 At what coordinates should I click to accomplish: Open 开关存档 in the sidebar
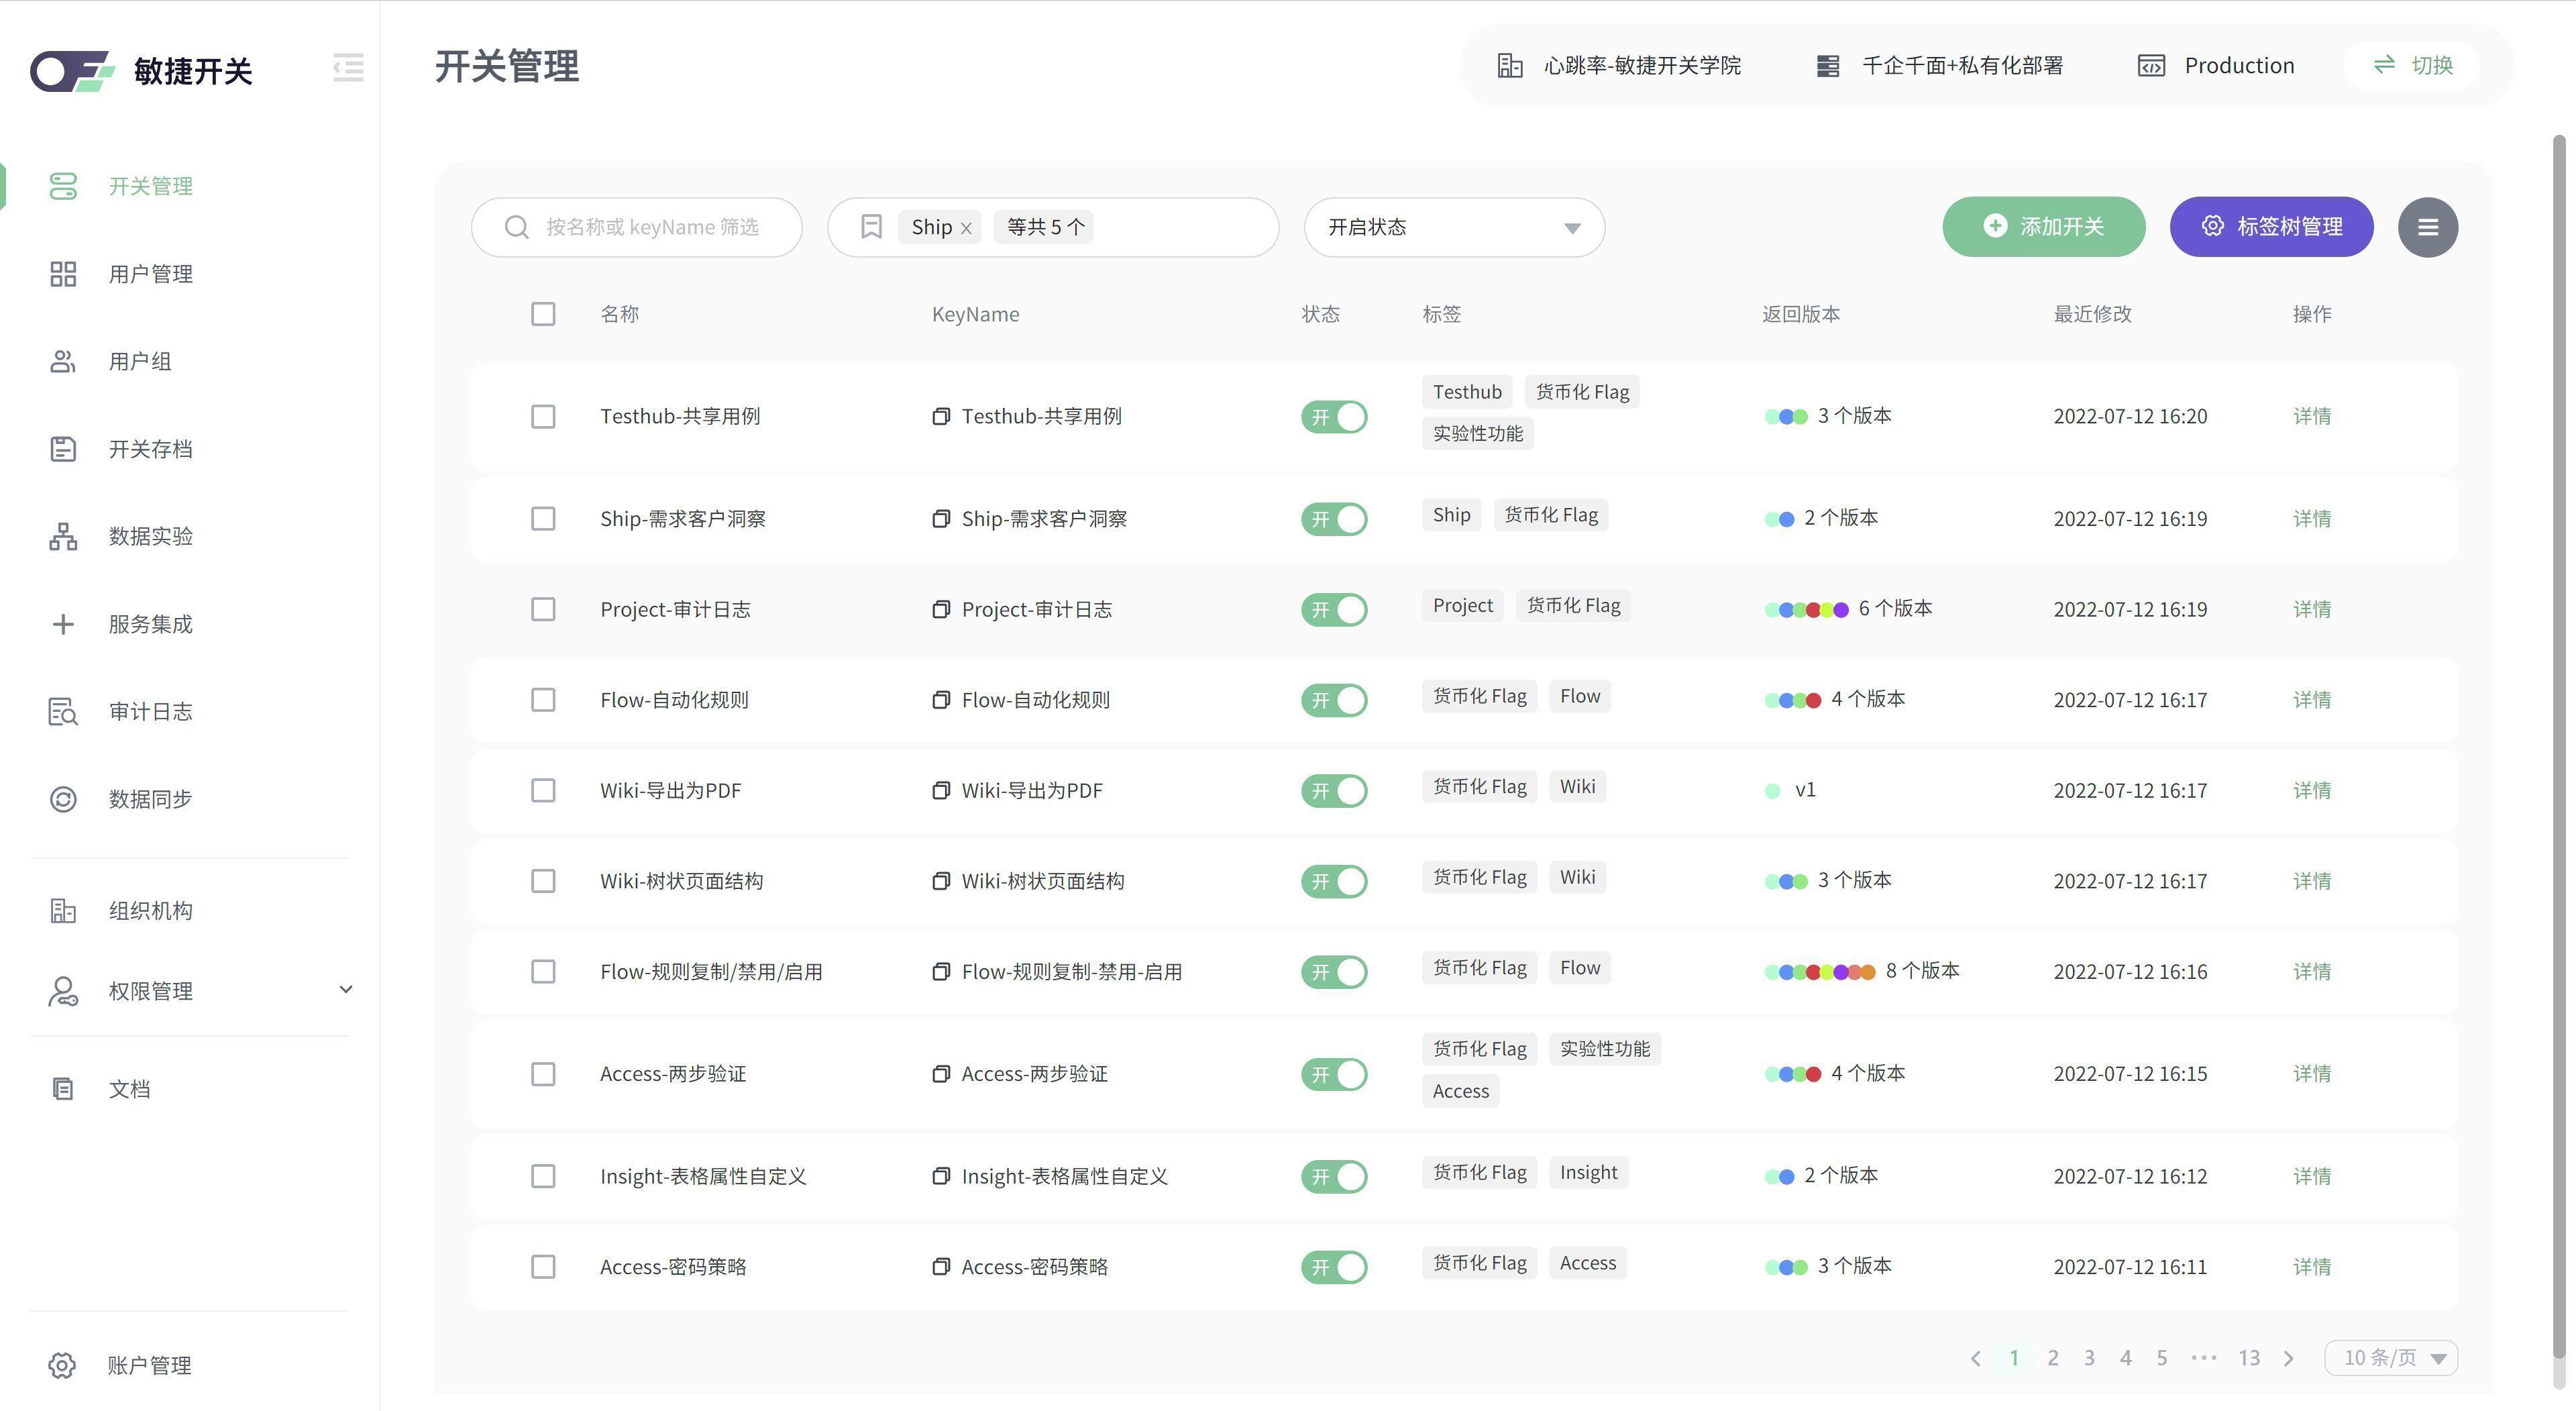[x=150, y=448]
